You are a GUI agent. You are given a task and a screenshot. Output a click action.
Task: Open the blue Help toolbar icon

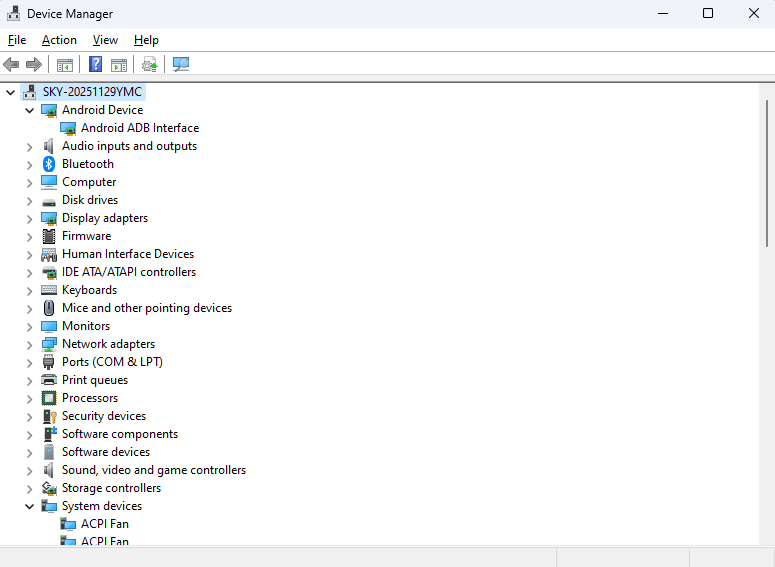pos(95,64)
